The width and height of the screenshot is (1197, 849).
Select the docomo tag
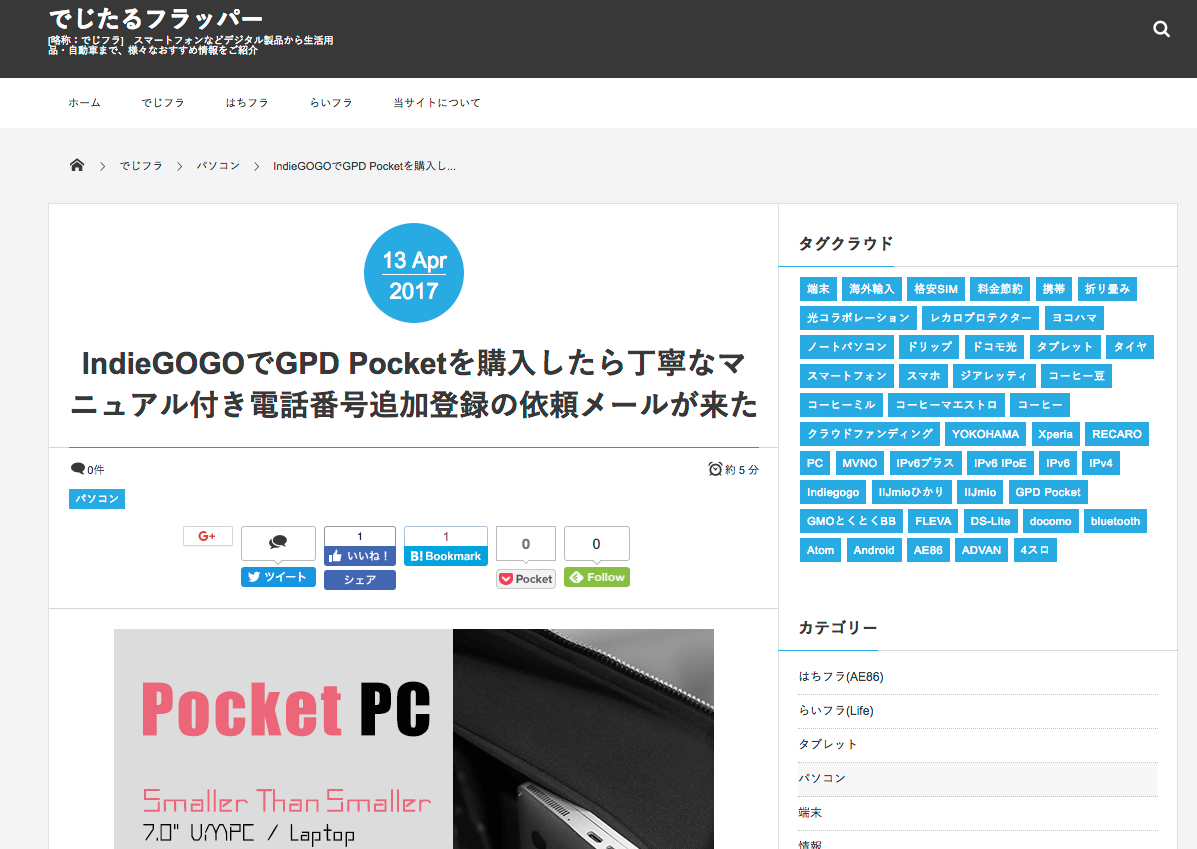pyautogui.click(x=1050, y=521)
